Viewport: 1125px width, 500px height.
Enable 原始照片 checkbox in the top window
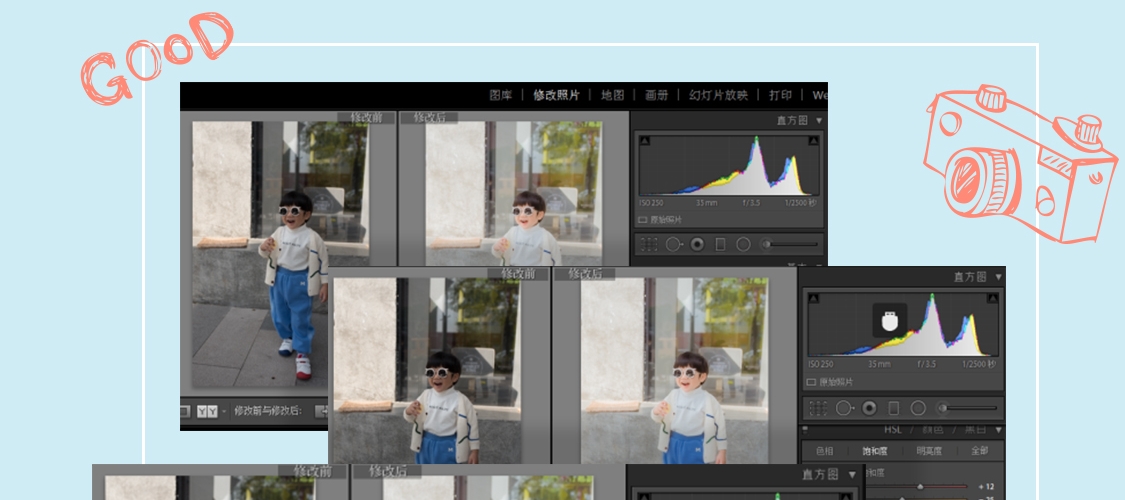pyautogui.click(x=643, y=219)
